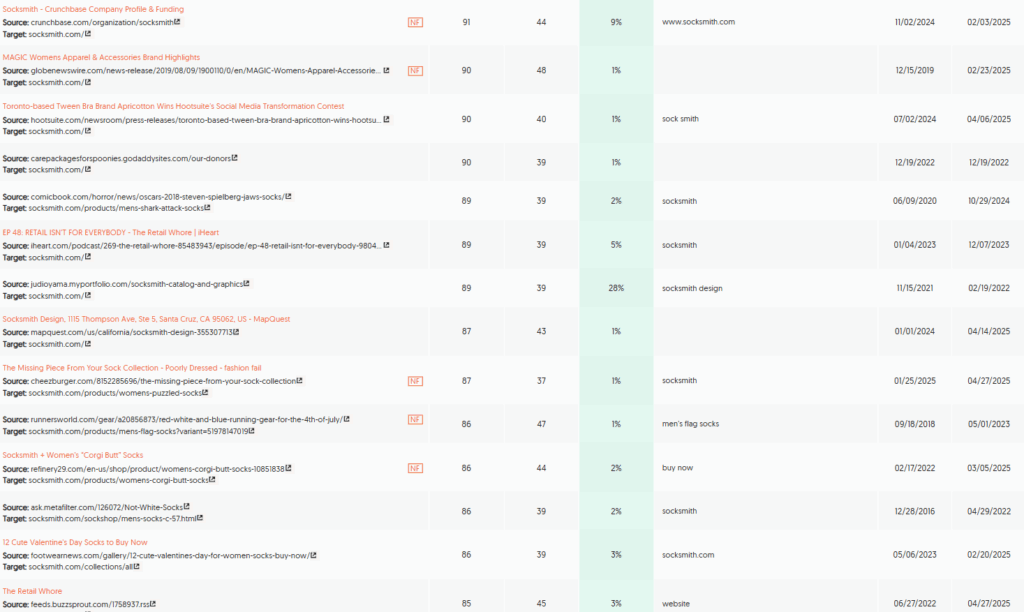Click target external icon in MapQuest row
Viewport: 1024px width, 612px height.
88,344
